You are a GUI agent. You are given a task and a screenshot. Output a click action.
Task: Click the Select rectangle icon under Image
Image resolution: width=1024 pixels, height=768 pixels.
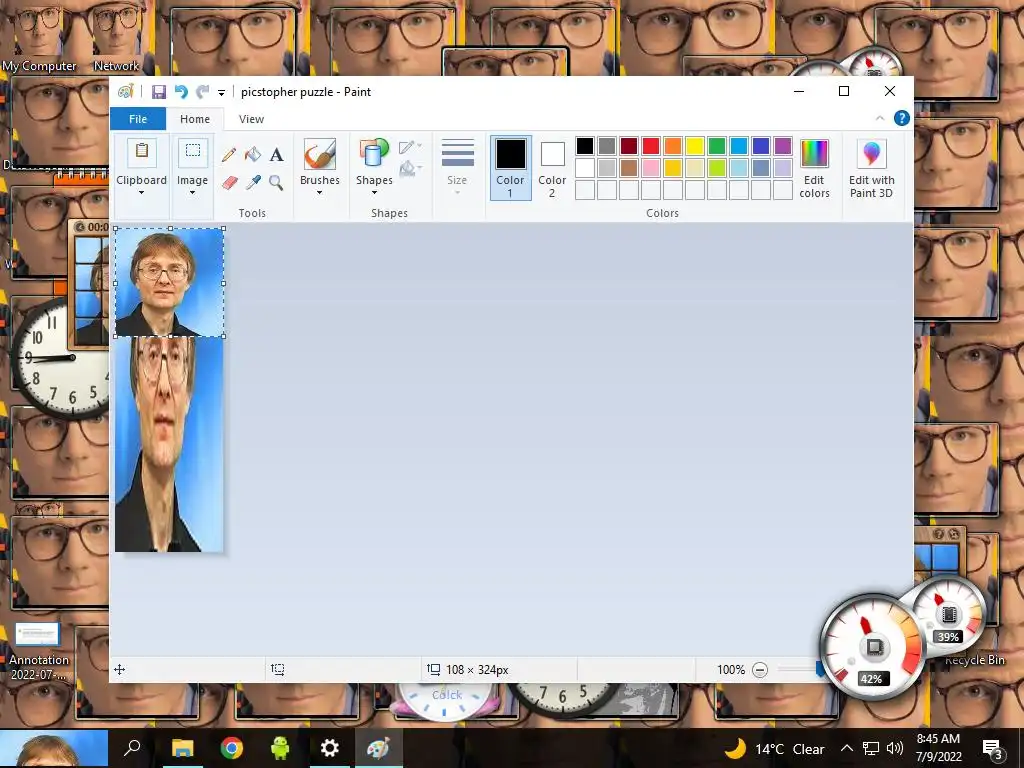[x=193, y=152]
